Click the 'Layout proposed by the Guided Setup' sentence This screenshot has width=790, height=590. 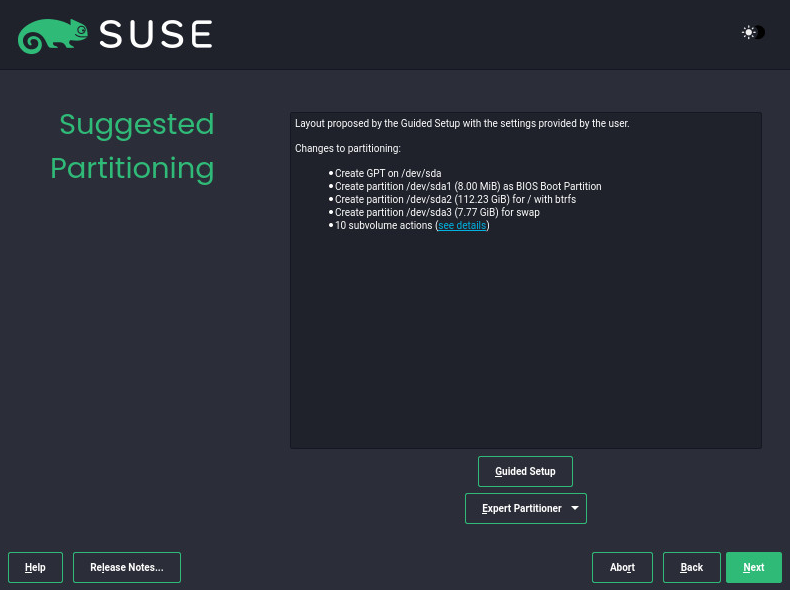click(x=462, y=123)
